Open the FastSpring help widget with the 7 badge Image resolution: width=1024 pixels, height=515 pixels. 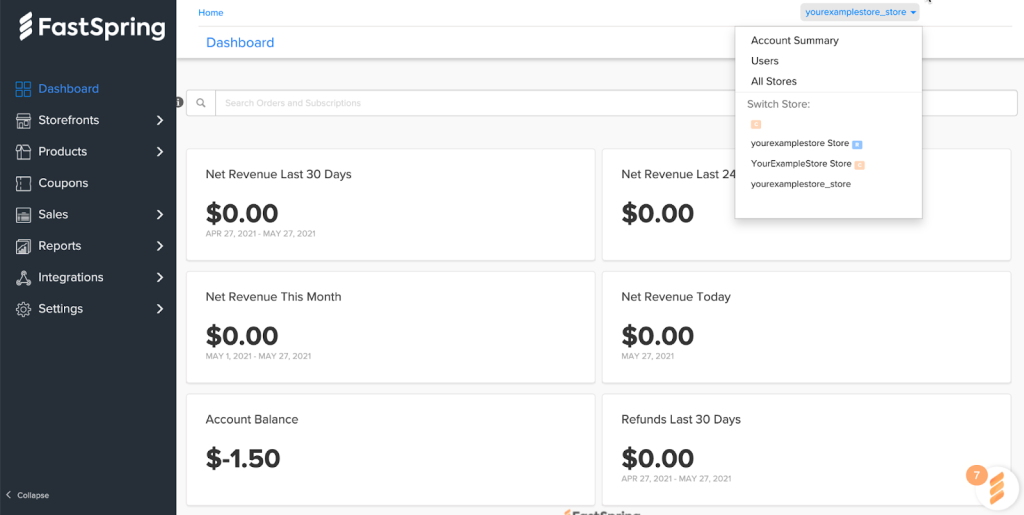pos(997,487)
